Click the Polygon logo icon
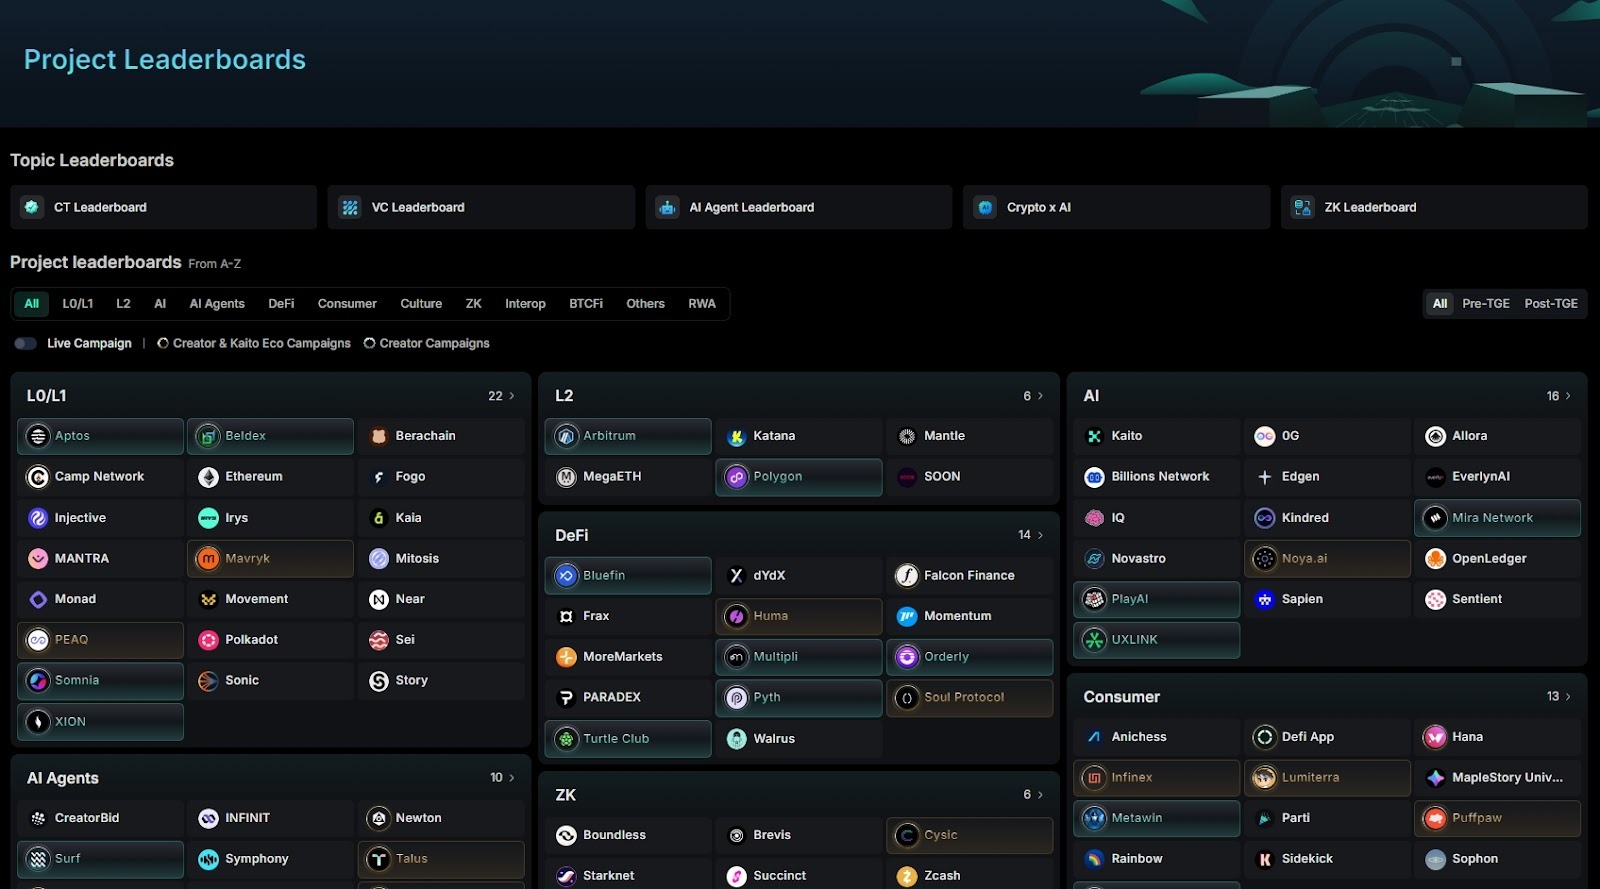Image resolution: width=1600 pixels, height=889 pixels. coord(736,477)
